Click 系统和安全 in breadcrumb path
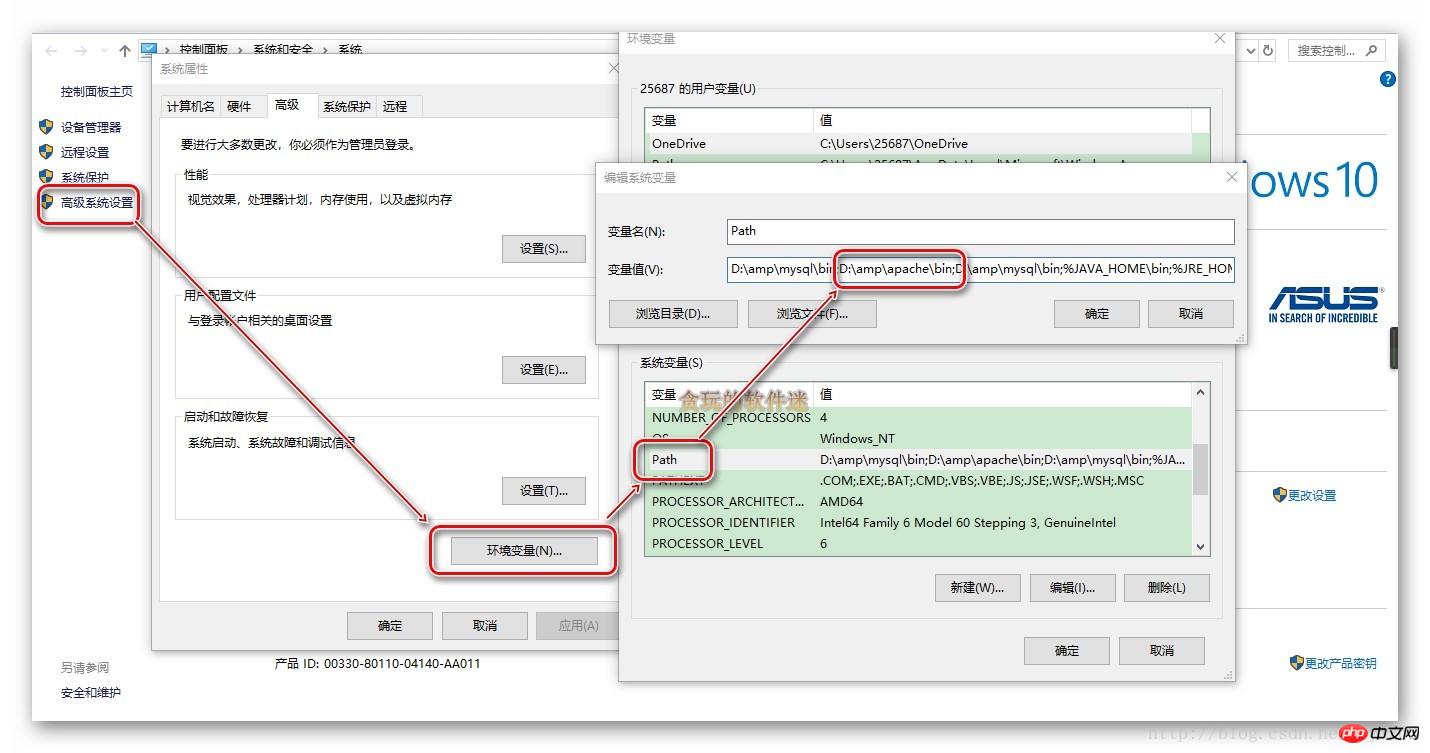Screen dimensions: 1430x753 [283, 50]
